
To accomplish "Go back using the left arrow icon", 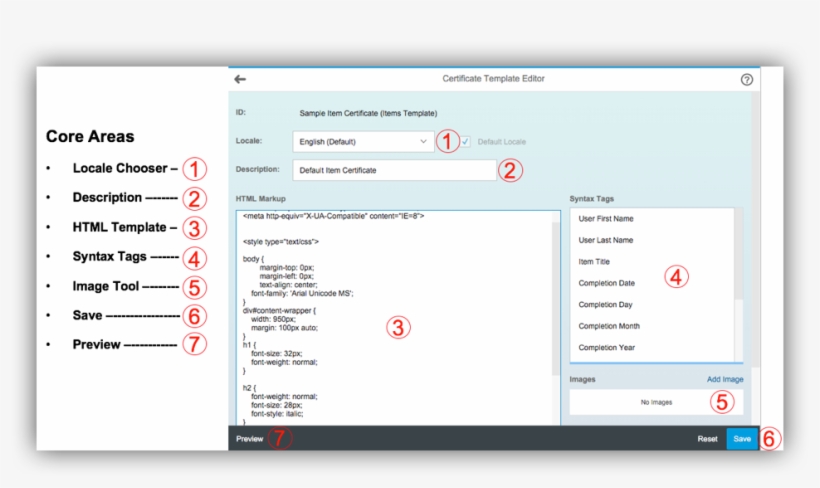I will point(240,79).
